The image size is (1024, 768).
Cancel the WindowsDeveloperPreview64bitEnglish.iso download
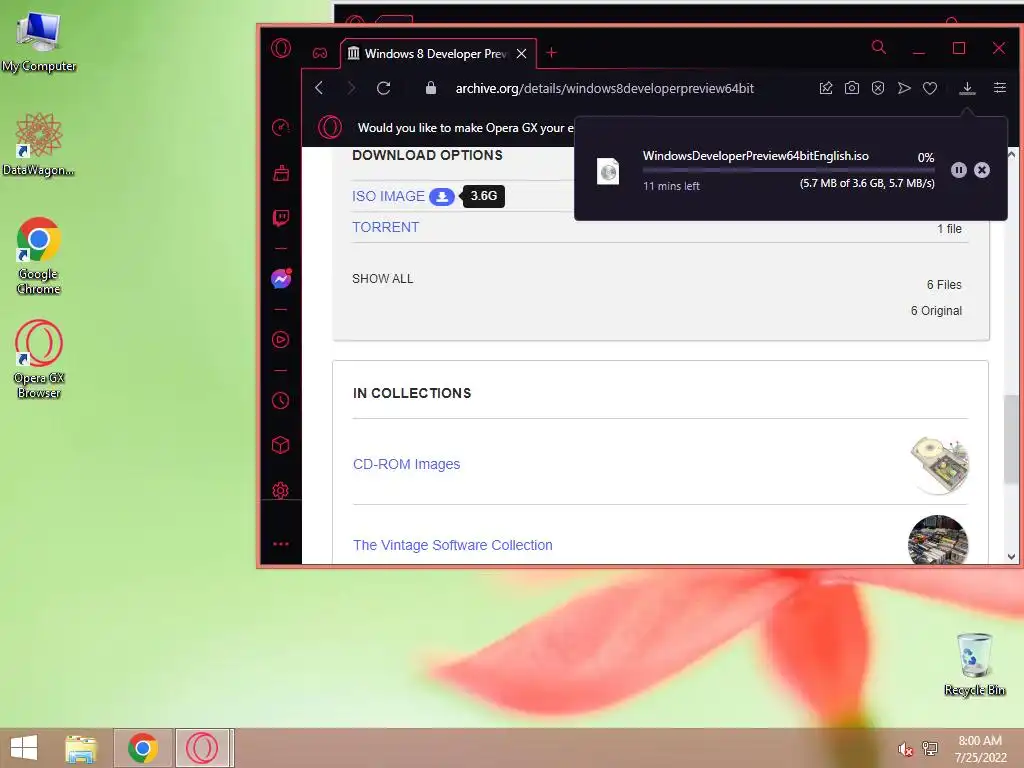tap(982, 170)
